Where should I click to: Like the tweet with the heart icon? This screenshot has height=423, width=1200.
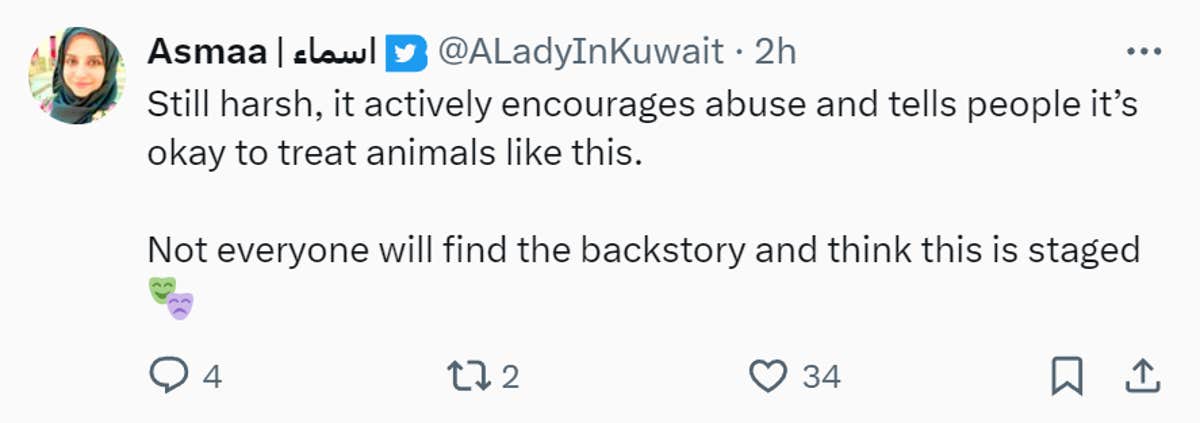pyautogui.click(x=768, y=376)
